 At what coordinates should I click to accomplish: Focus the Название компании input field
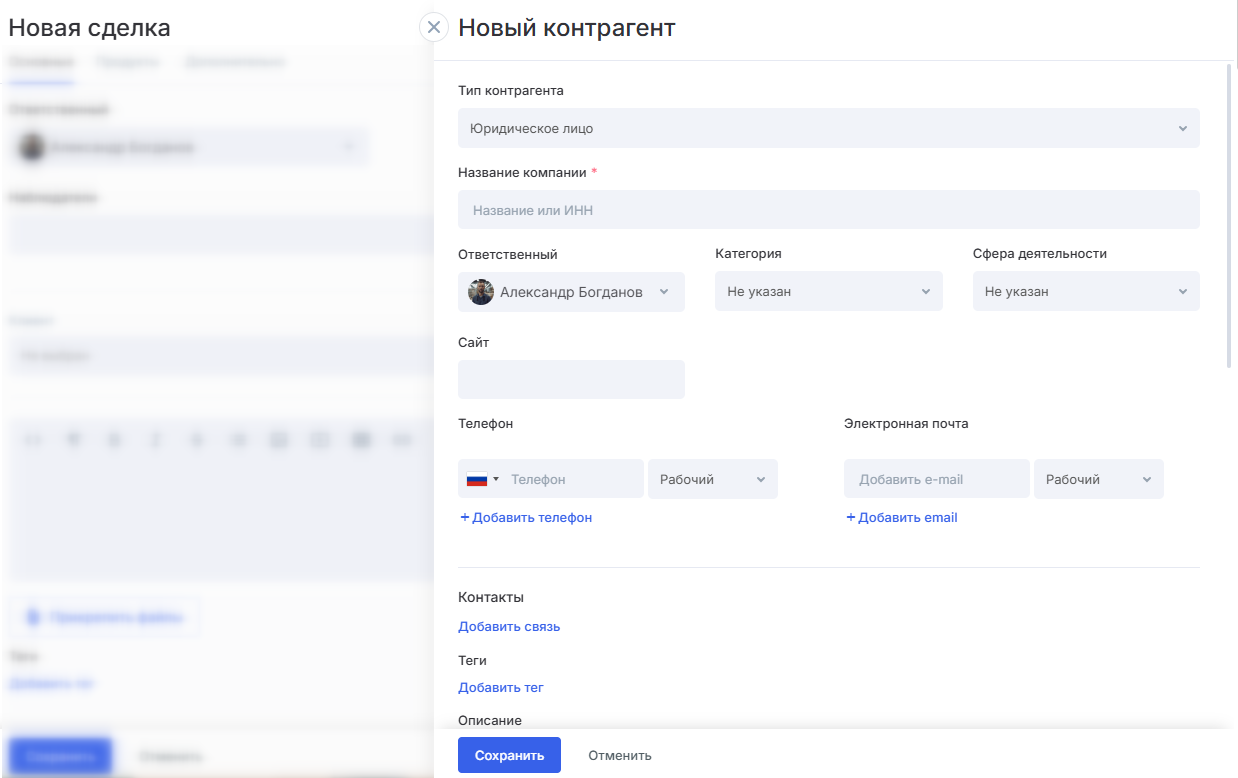(828, 210)
